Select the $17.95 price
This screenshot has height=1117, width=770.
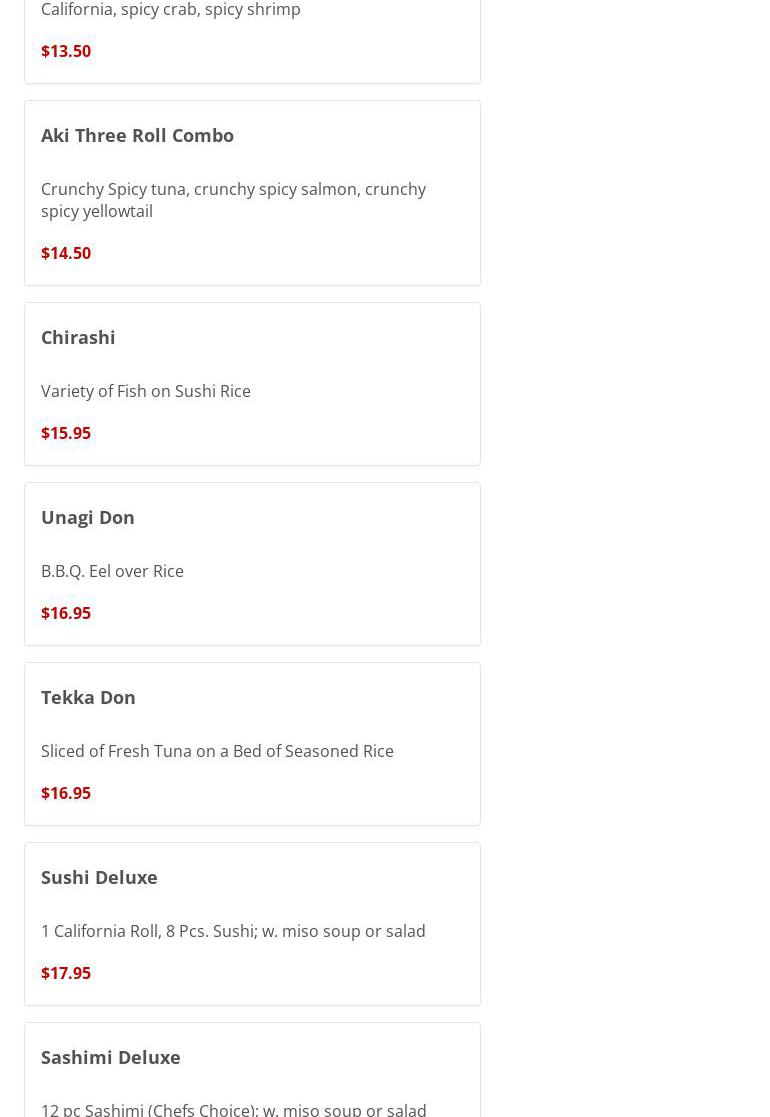coord(66,973)
